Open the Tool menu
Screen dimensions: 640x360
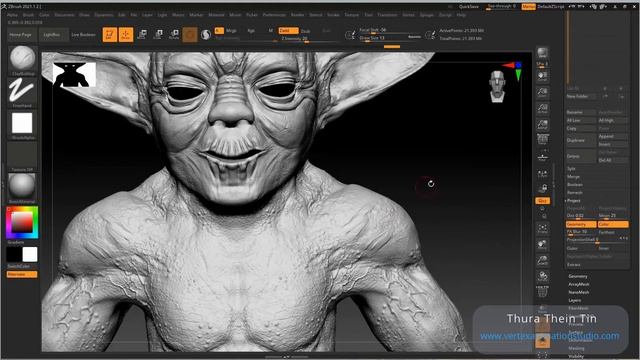(368, 15)
